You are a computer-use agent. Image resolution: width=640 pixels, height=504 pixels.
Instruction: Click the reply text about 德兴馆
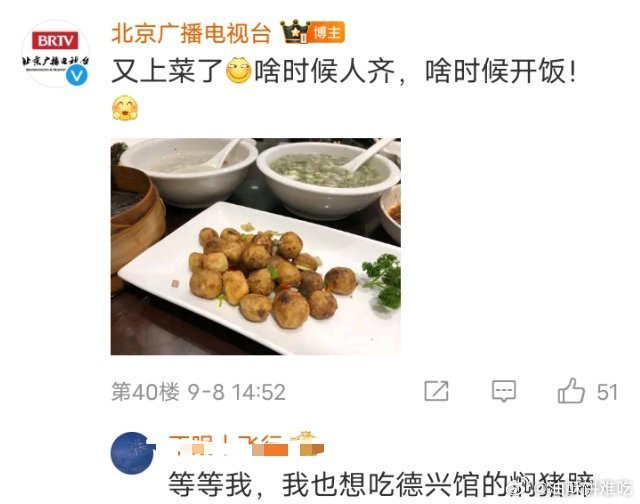(x=381, y=484)
